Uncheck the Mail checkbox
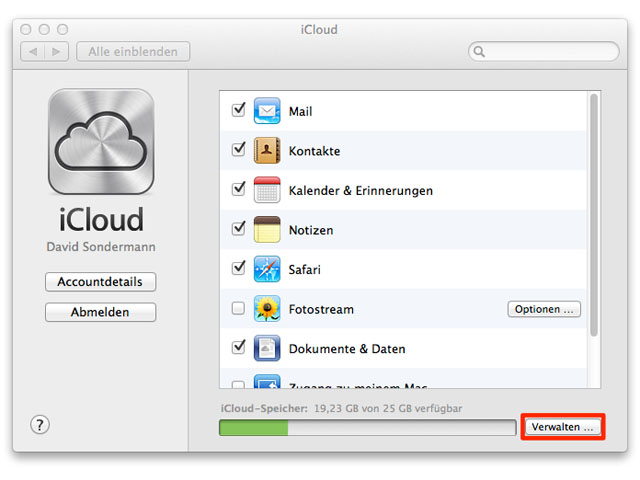Viewport: 640px width, 480px height. point(238,109)
